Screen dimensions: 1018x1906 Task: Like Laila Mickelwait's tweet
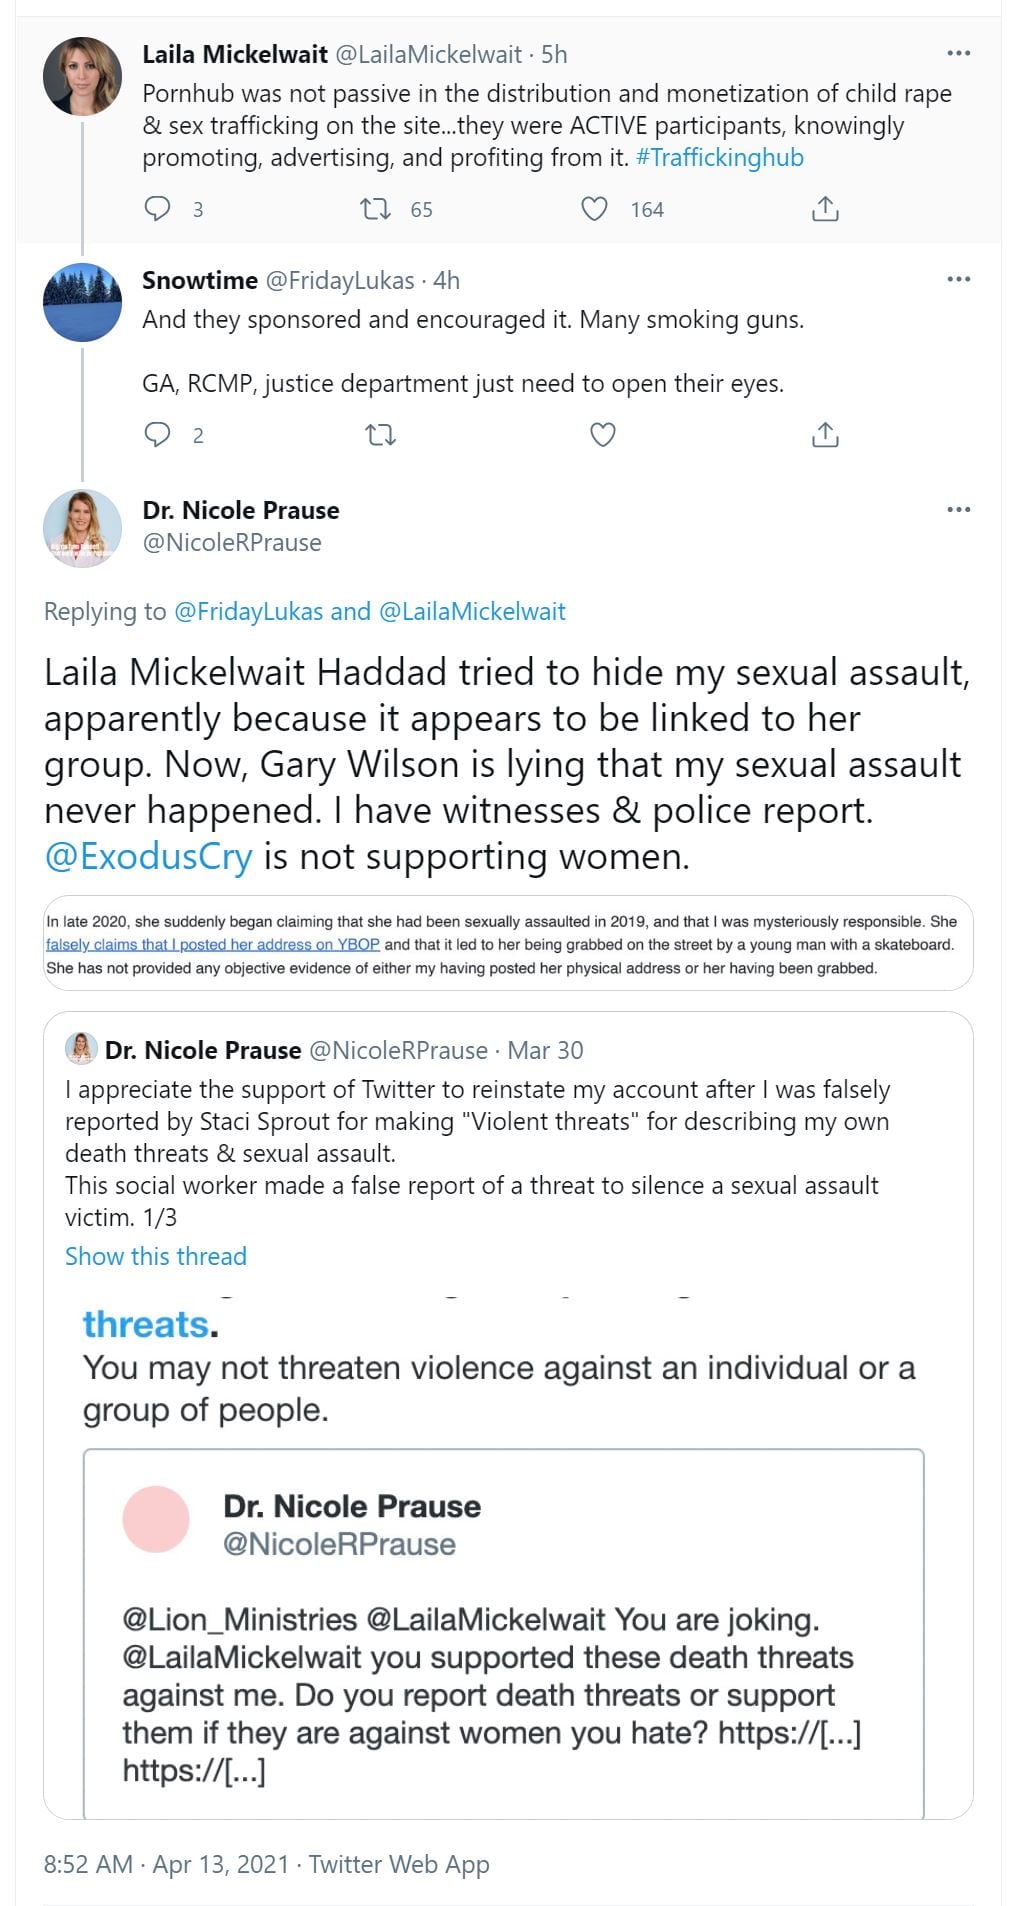[x=595, y=209]
